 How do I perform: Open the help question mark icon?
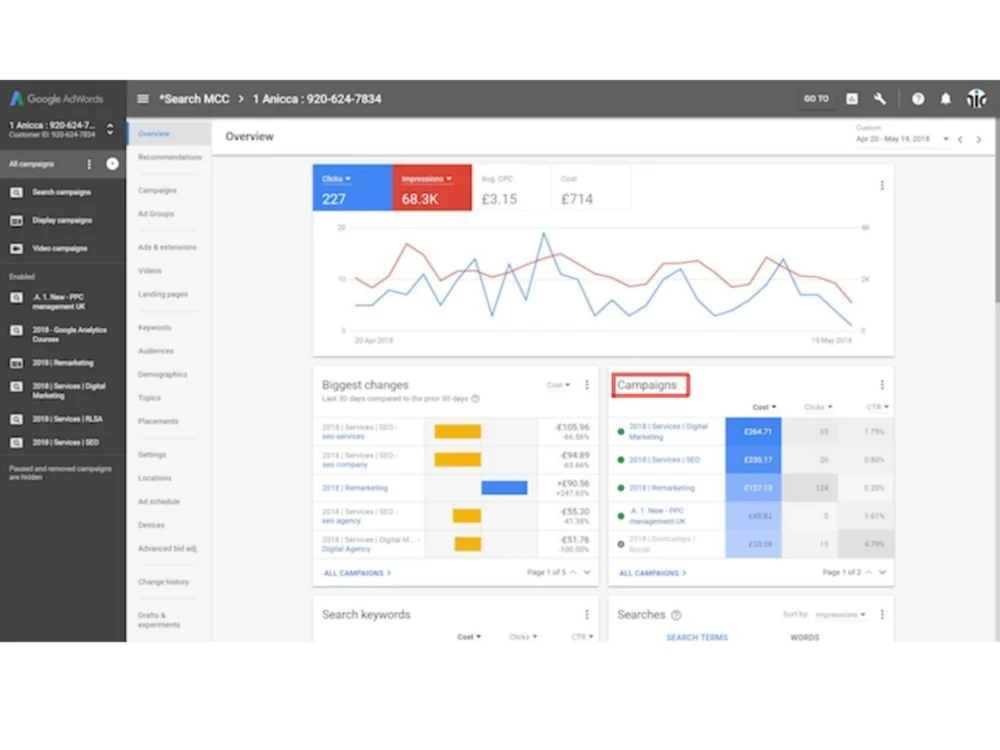[918, 99]
